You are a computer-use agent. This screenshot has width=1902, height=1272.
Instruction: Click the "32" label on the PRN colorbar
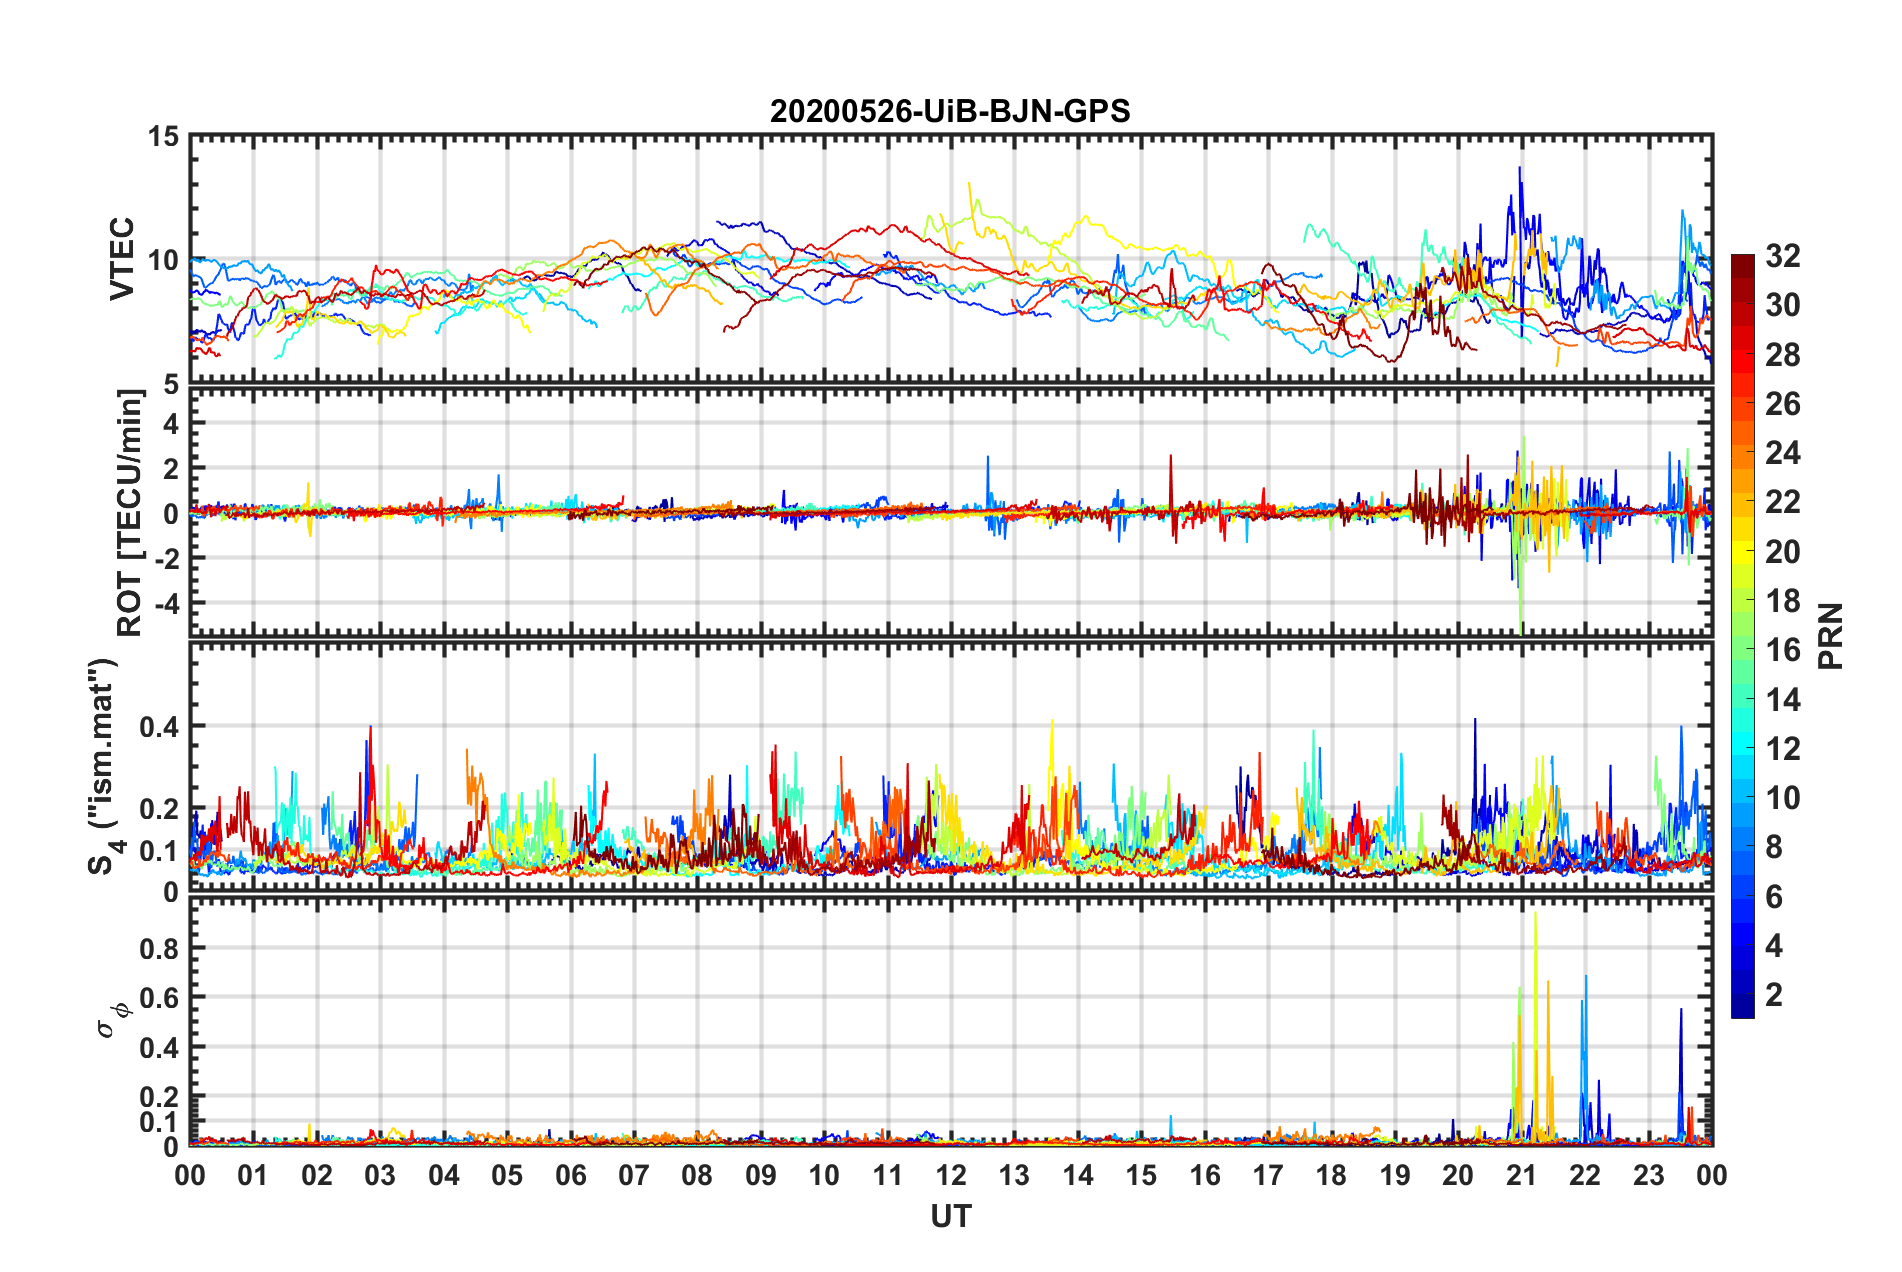click(x=1782, y=256)
